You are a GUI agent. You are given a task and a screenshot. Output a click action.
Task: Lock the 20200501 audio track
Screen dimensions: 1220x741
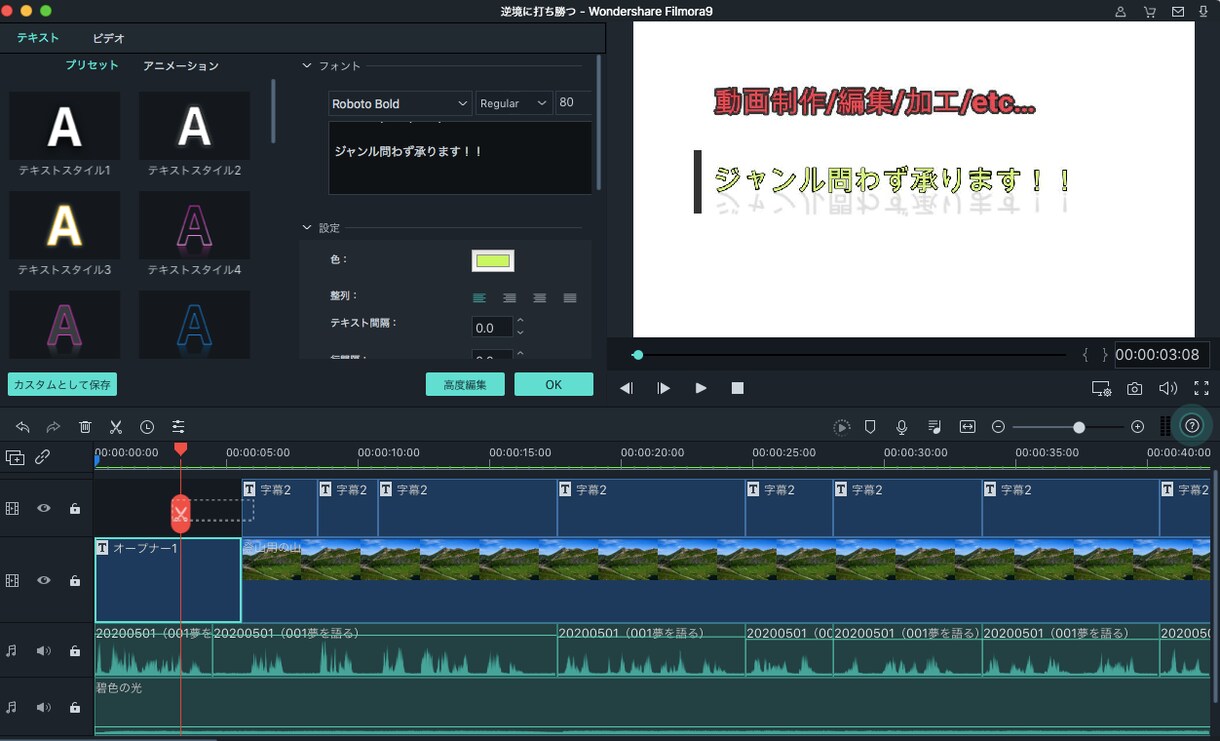tap(74, 651)
